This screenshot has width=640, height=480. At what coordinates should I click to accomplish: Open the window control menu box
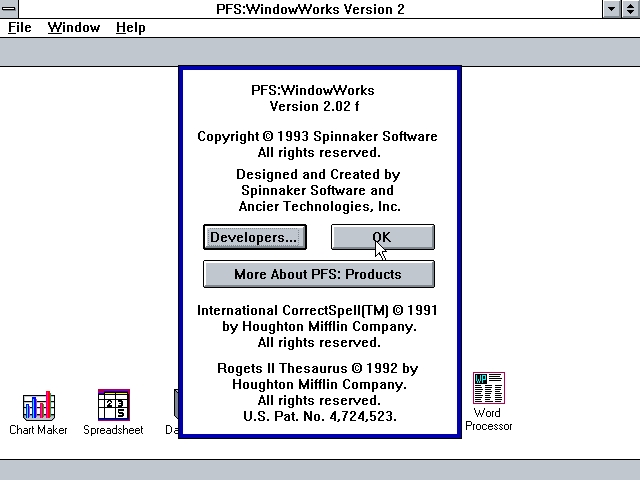tap(9, 9)
